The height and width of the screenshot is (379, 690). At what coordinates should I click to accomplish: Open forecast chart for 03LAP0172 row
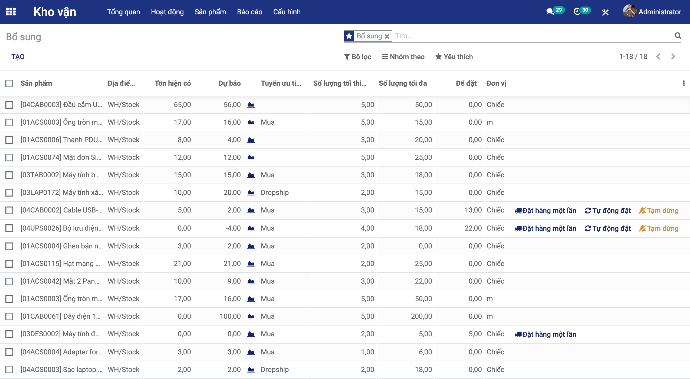(251, 193)
